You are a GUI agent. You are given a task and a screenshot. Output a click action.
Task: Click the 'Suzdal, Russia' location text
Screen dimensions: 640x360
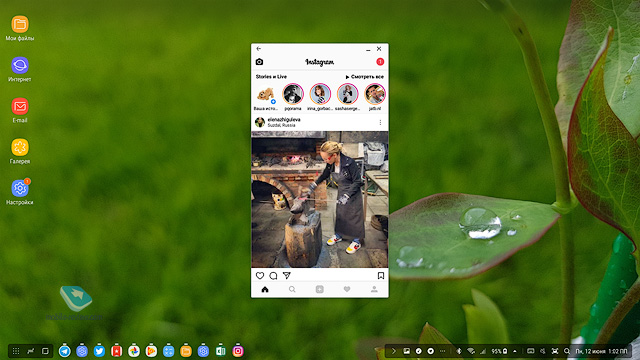281,125
